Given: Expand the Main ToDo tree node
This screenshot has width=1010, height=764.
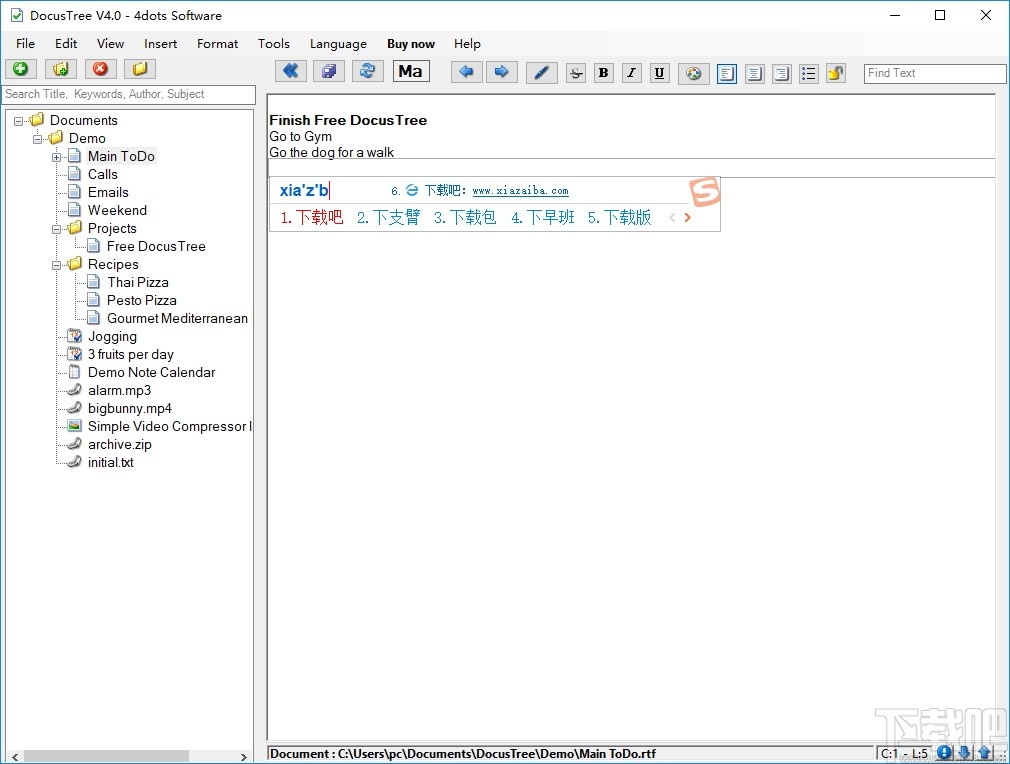Looking at the screenshot, I should coord(57,157).
